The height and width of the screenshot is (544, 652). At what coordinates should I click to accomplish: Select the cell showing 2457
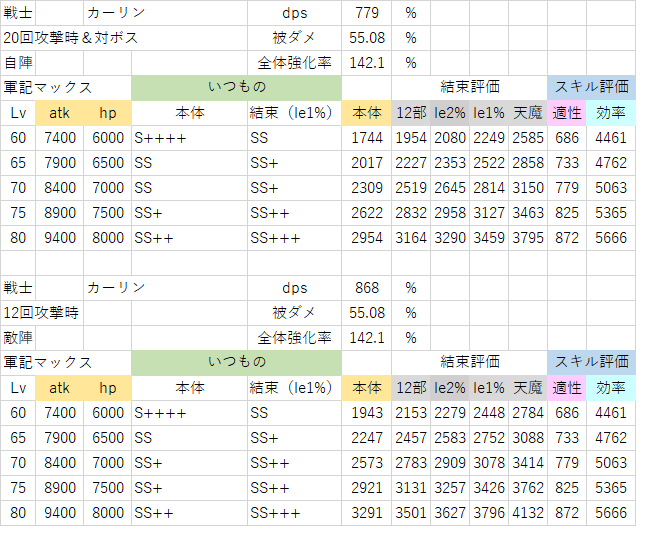tap(411, 438)
